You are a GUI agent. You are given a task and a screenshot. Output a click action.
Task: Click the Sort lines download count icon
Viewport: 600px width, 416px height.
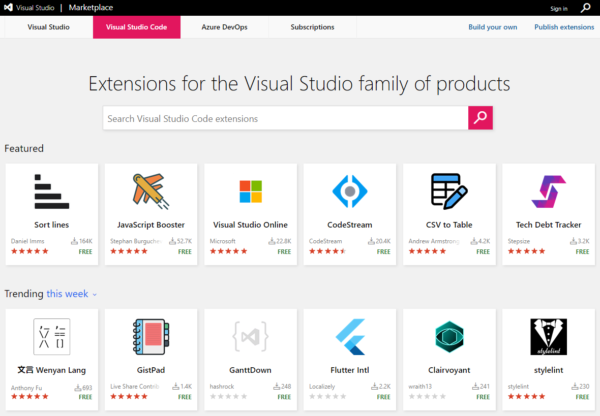coord(74,241)
